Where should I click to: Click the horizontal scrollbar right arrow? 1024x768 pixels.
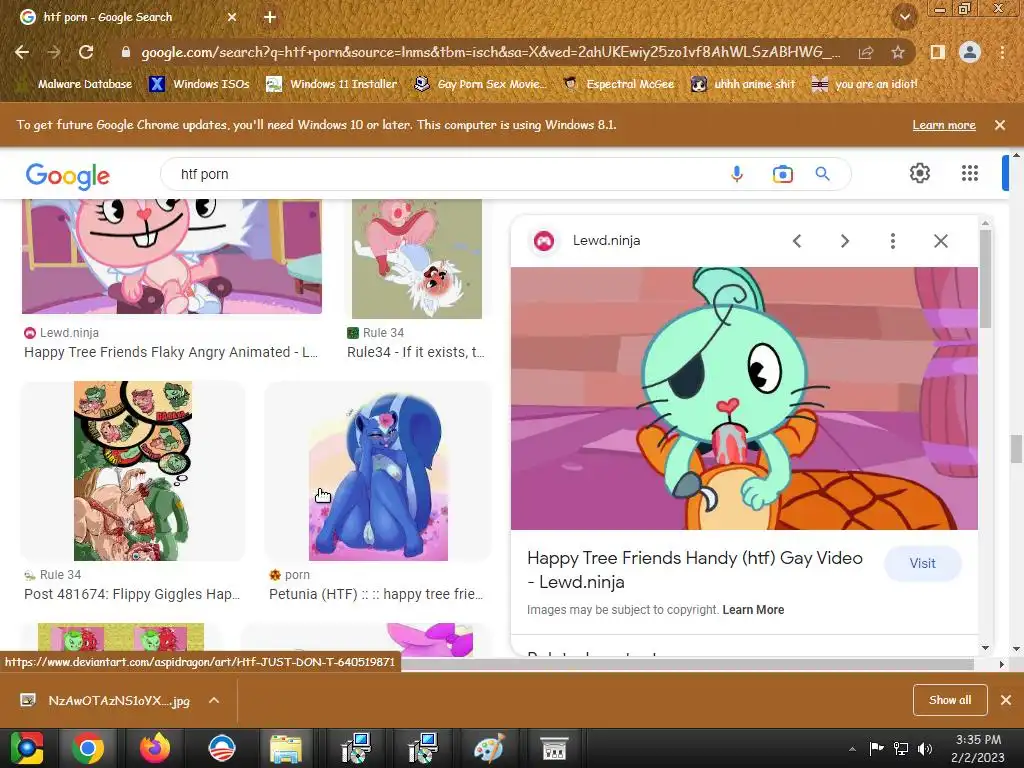[x=1002, y=664]
